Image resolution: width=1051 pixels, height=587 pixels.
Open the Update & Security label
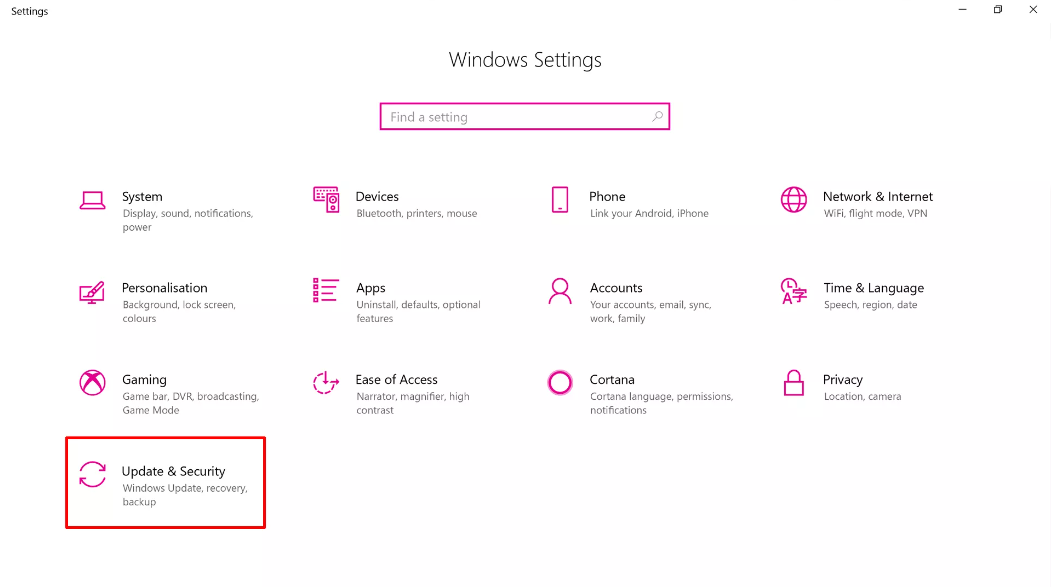click(174, 471)
